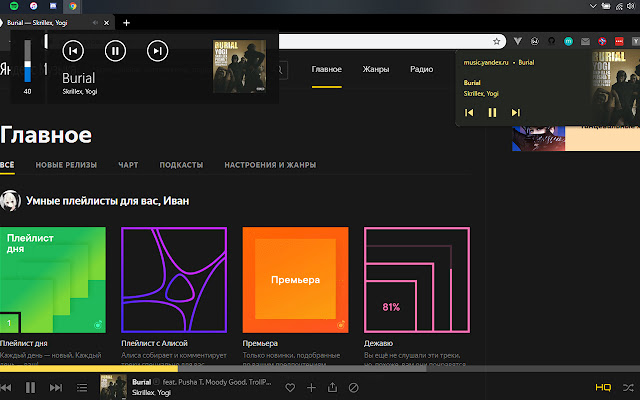Open the network connection tray icon
This screenshot has height=400, width=640.
coord(619,6)
